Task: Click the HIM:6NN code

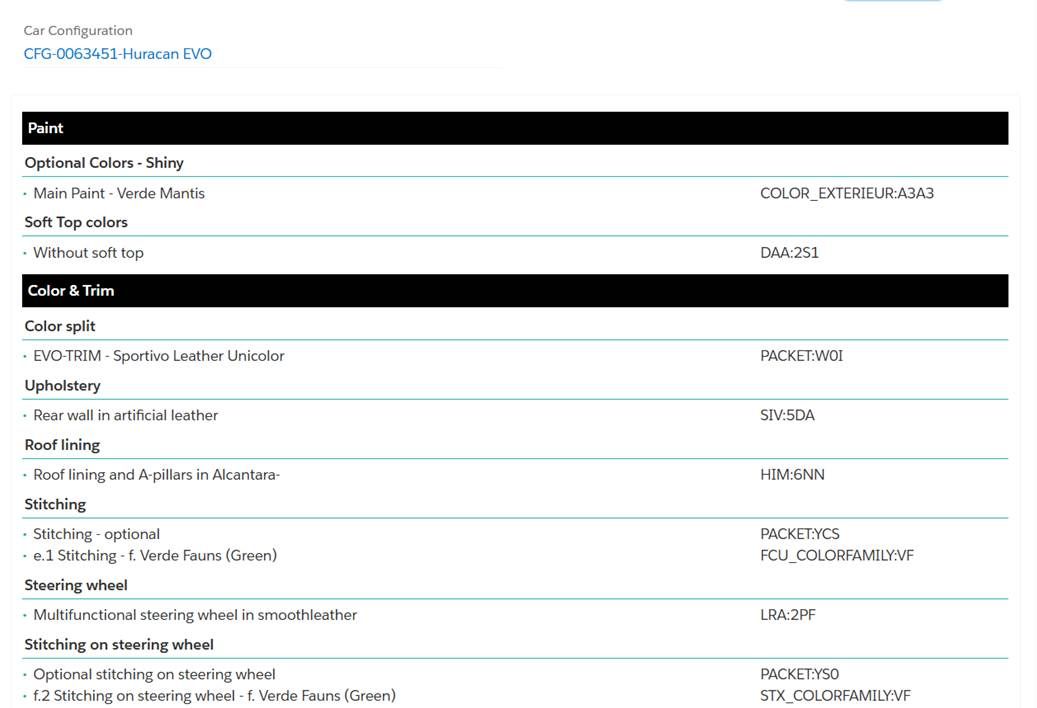Action: 792,475
